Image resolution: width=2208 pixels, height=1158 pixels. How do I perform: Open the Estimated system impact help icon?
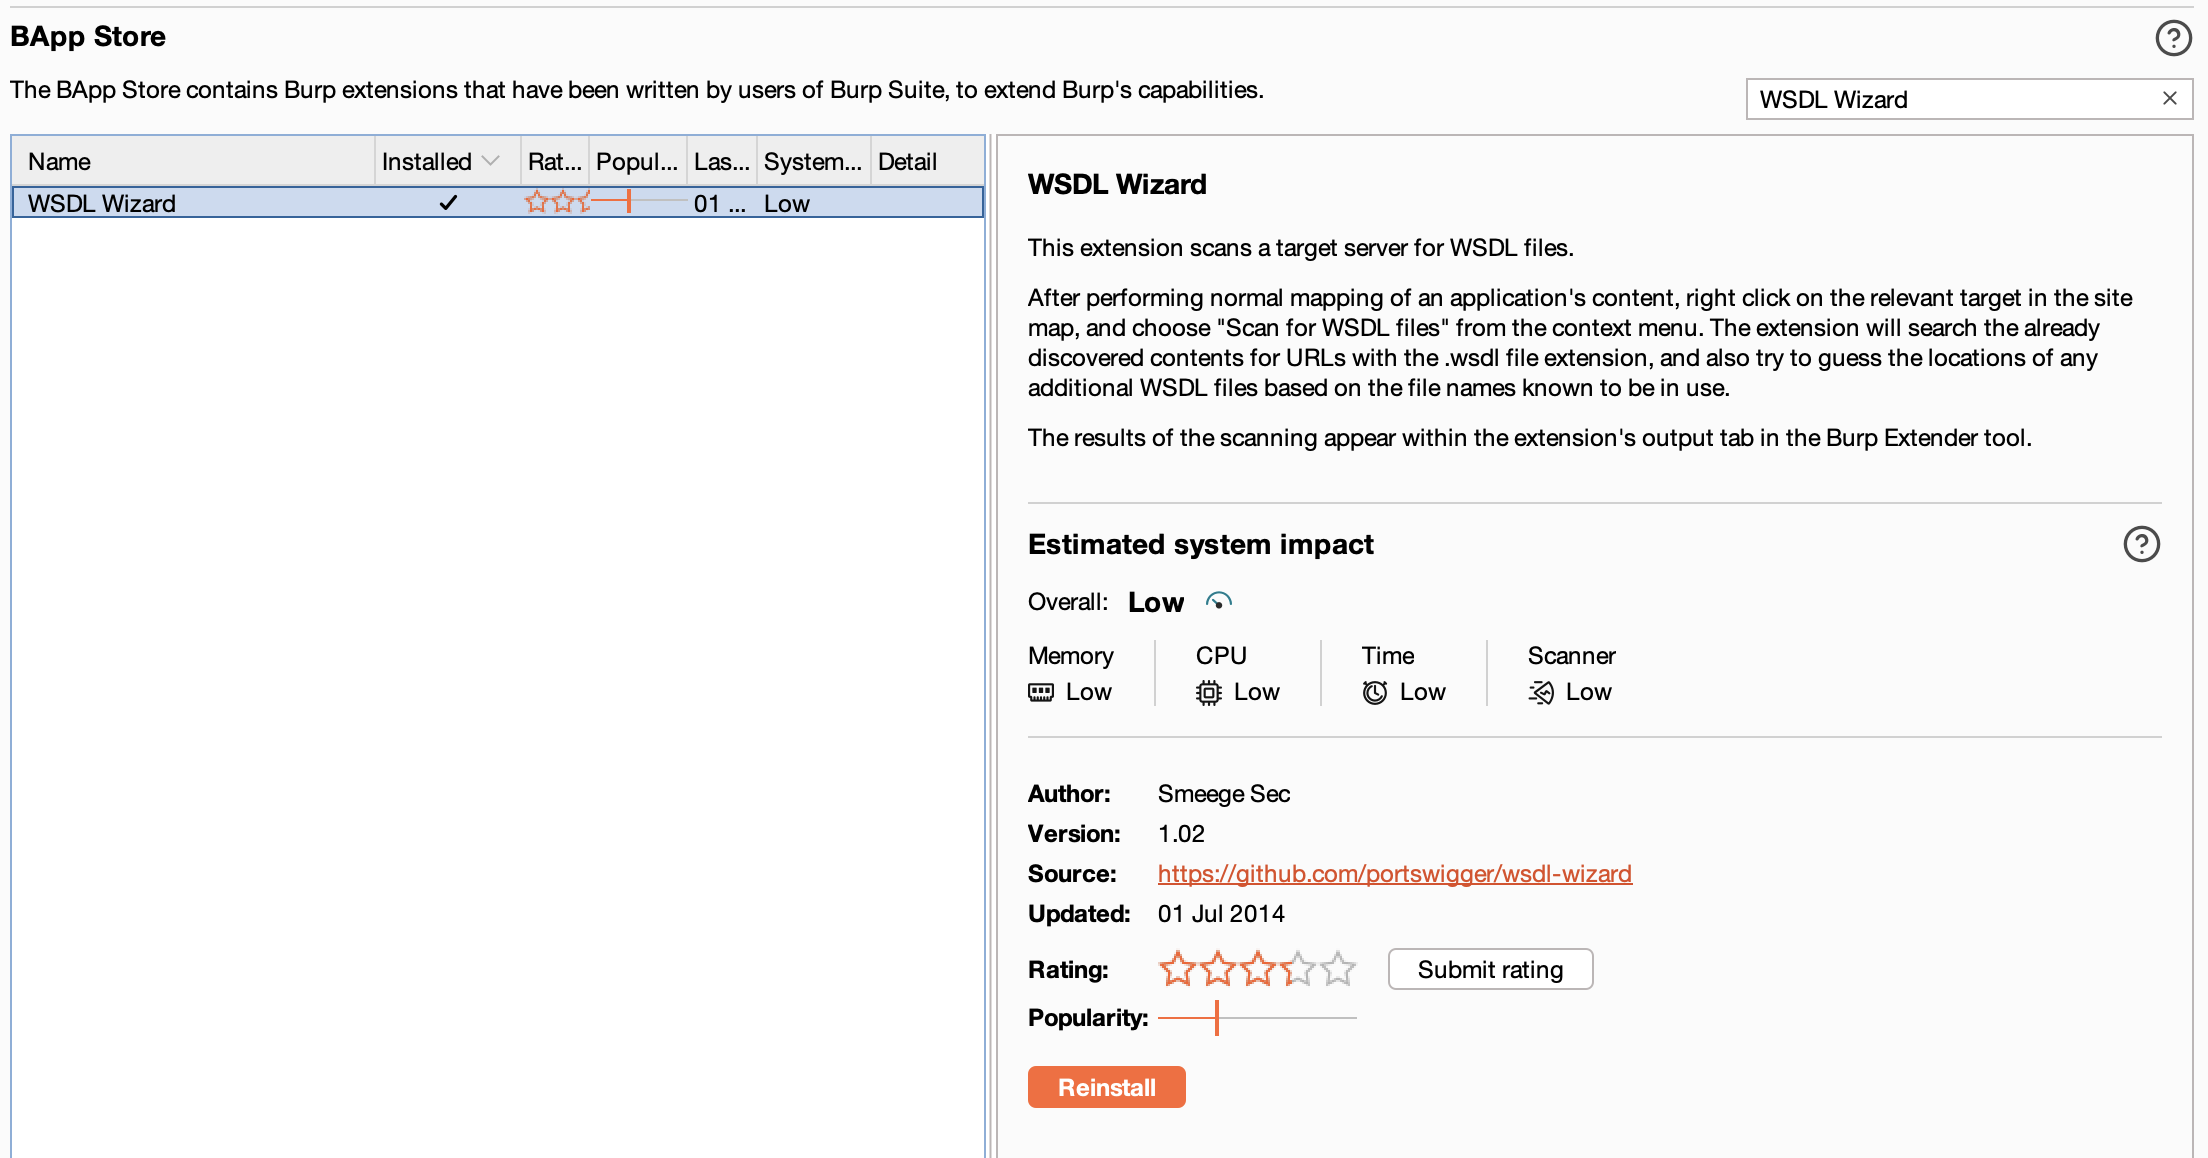click(2141, 544)
